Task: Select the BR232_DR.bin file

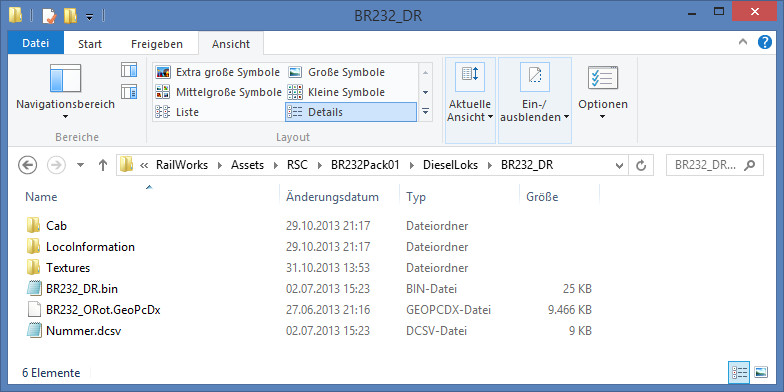Action: 82,289
